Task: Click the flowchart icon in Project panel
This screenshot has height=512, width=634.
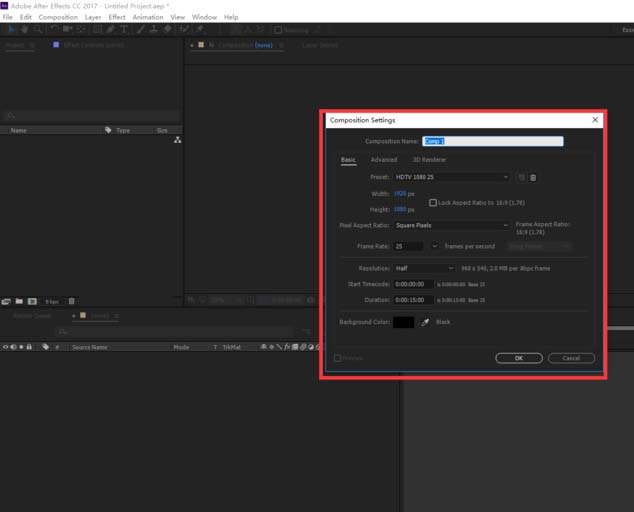Action: coord(177,141)
